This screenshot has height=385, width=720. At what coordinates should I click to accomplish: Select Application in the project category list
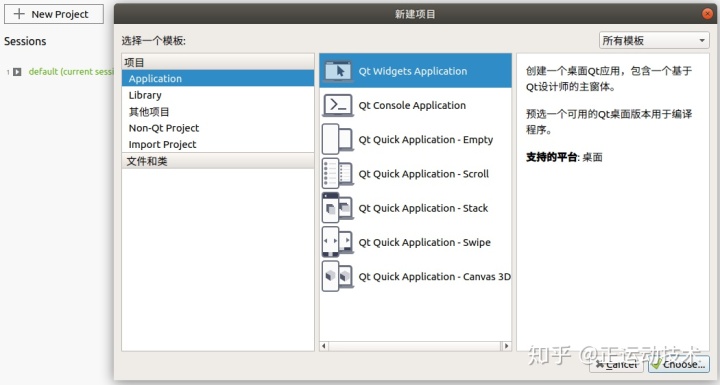tap(218, 78)
